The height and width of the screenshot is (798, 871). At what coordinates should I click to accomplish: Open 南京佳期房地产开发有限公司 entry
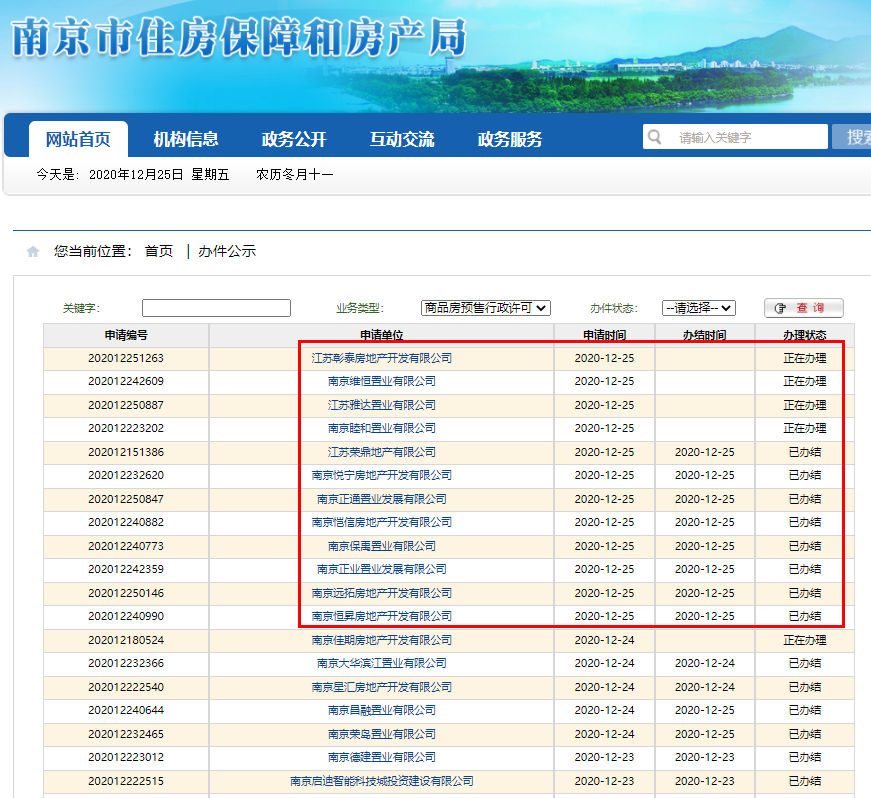(382, 640)
